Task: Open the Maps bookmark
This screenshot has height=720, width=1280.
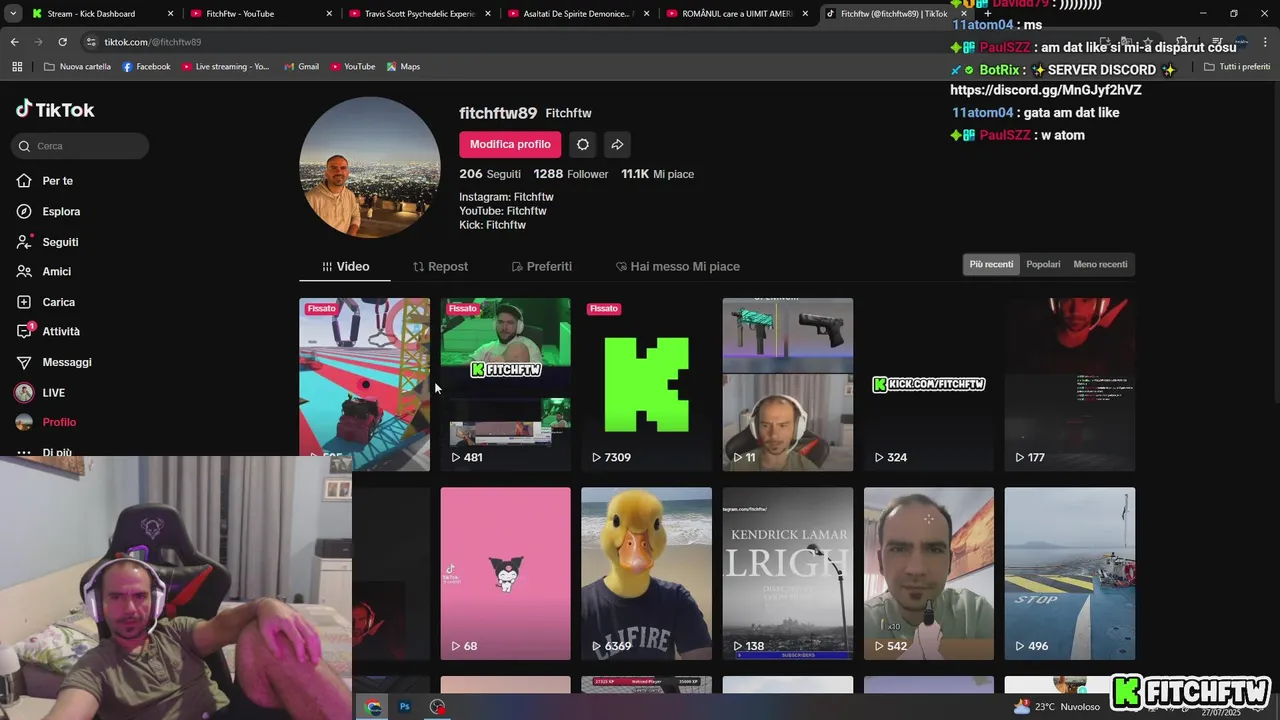Action: [x=404, y=67]
